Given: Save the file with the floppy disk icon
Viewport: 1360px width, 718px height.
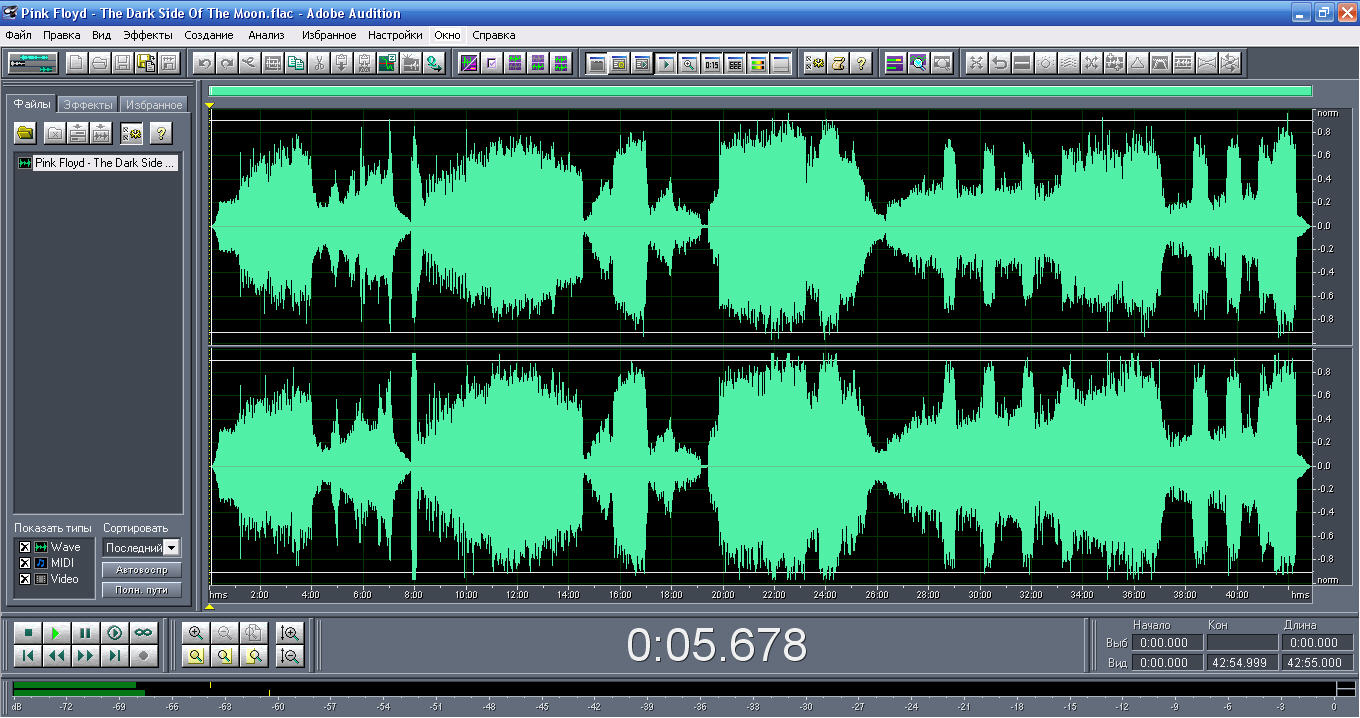Looking at the screenshot, I should pyautogui.click(x=123, y=63).
